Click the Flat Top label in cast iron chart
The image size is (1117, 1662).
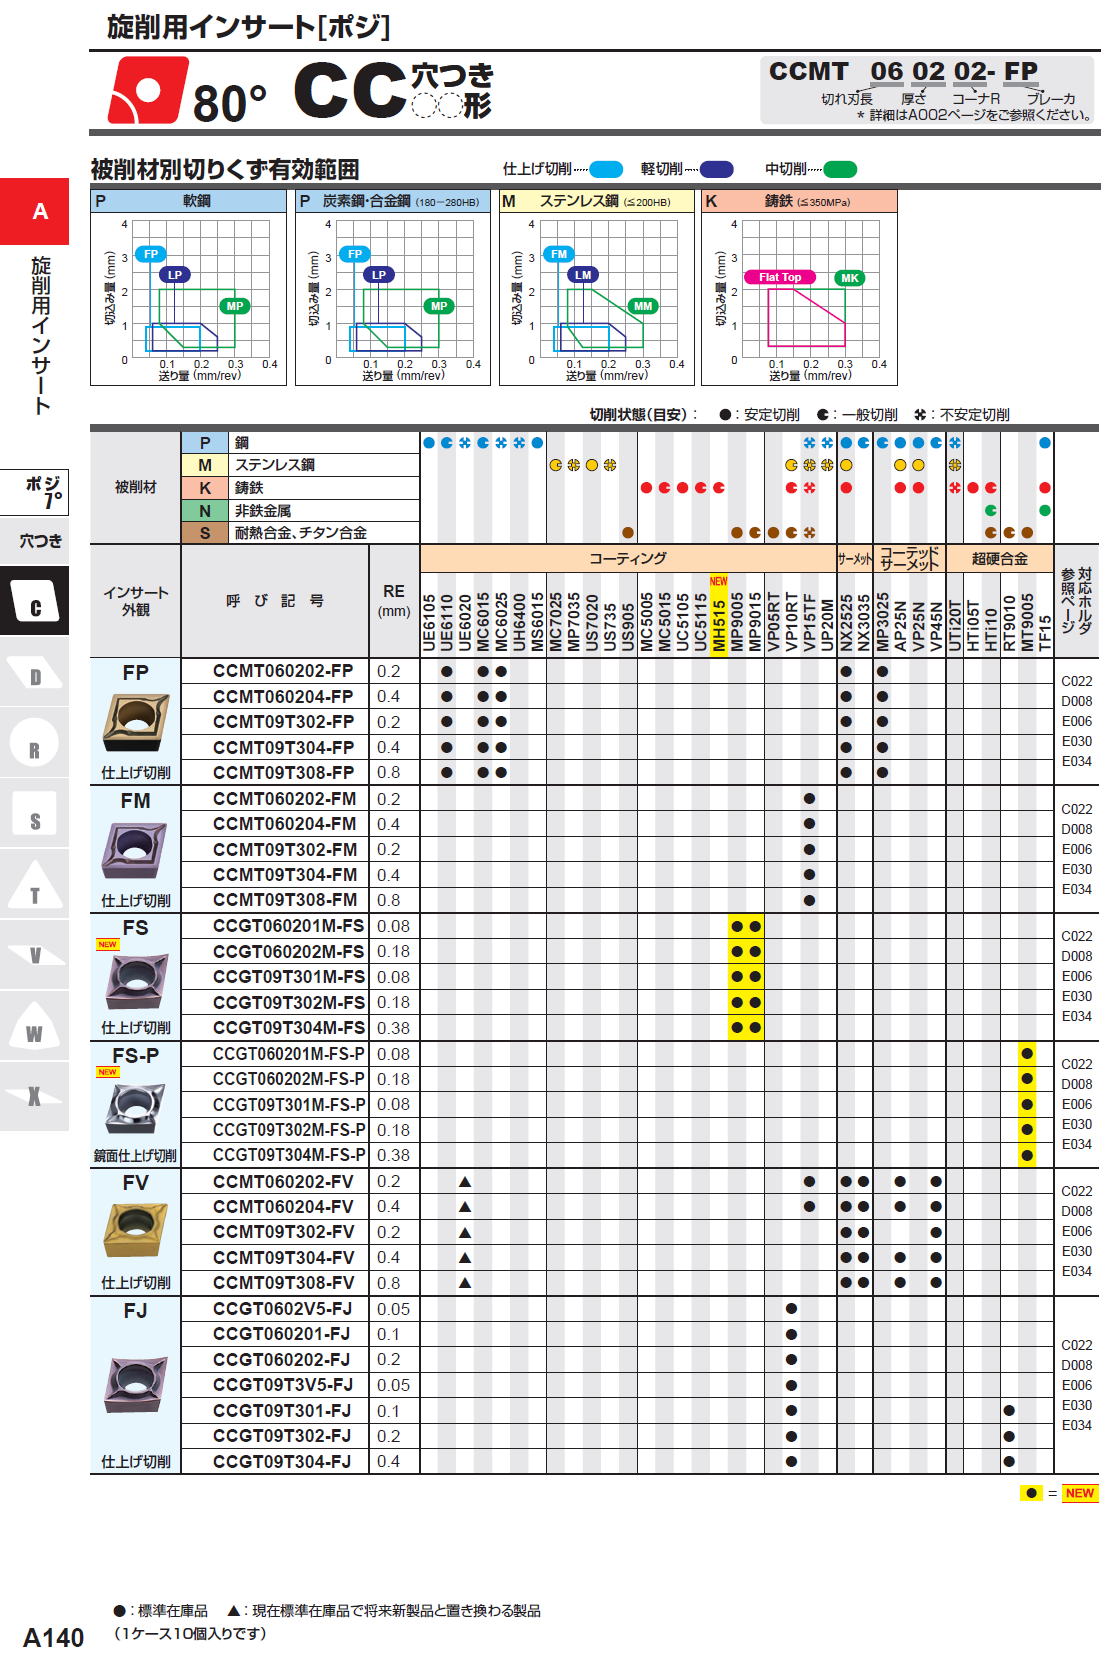780,277
